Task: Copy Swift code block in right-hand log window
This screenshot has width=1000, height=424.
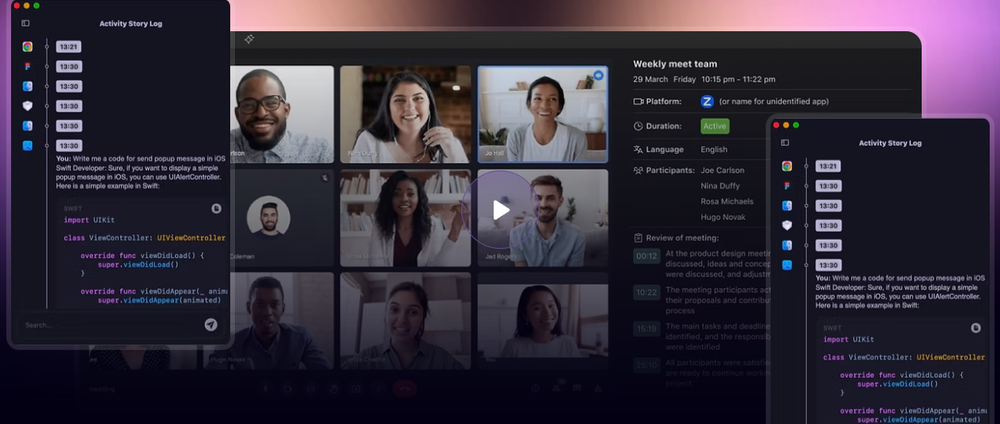Action: pyautogui.click(x=975, y=328)
